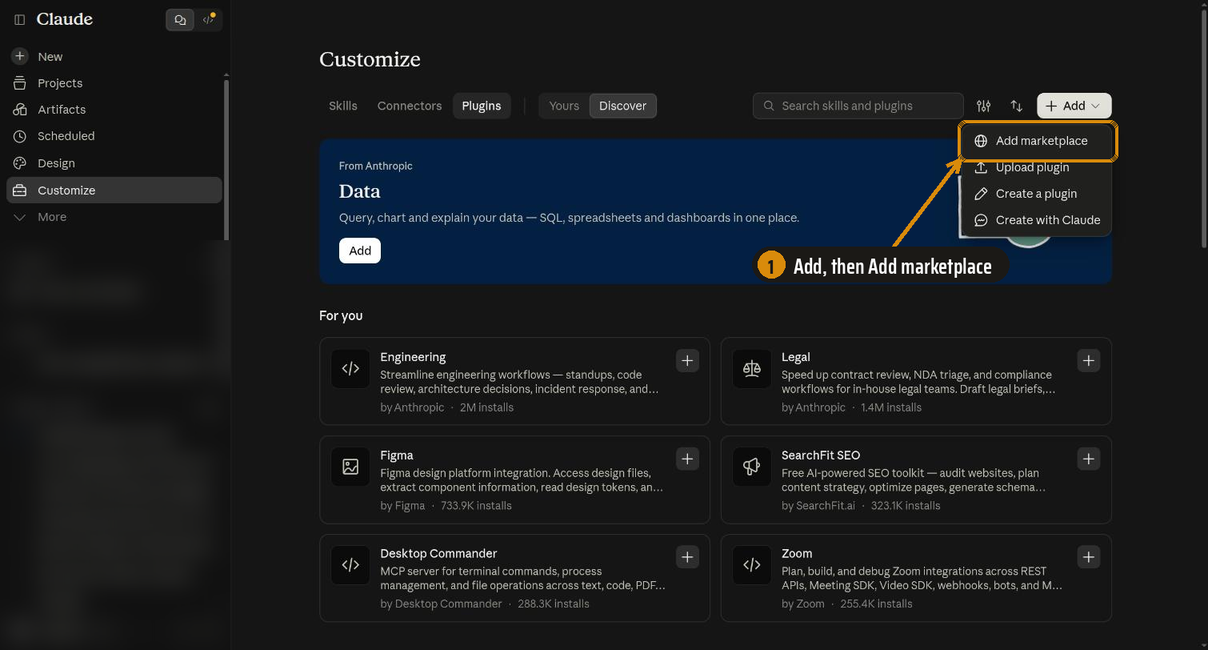Click the SearchFit SEO megaphone icon
This screenshot has height=650, width=1208.
click(x=752, y=467)
